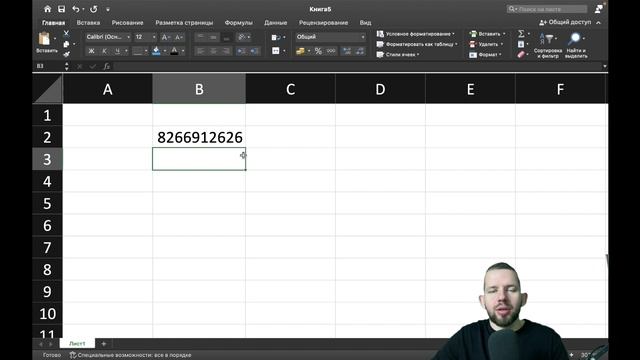Center the cell text horizontally
The height and width of the screenshot is (360, 640).
(x=213, y=51)
